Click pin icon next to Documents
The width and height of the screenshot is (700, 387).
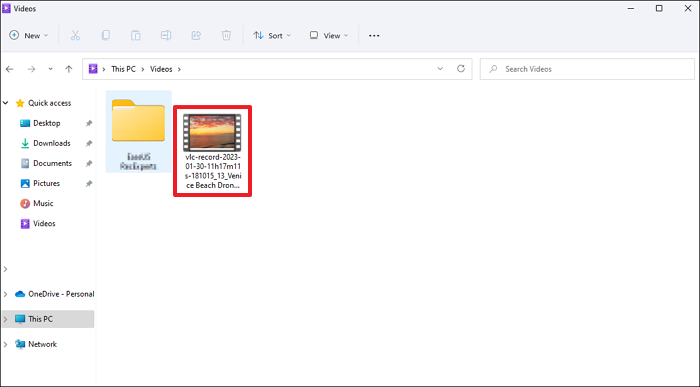(89, 164)
